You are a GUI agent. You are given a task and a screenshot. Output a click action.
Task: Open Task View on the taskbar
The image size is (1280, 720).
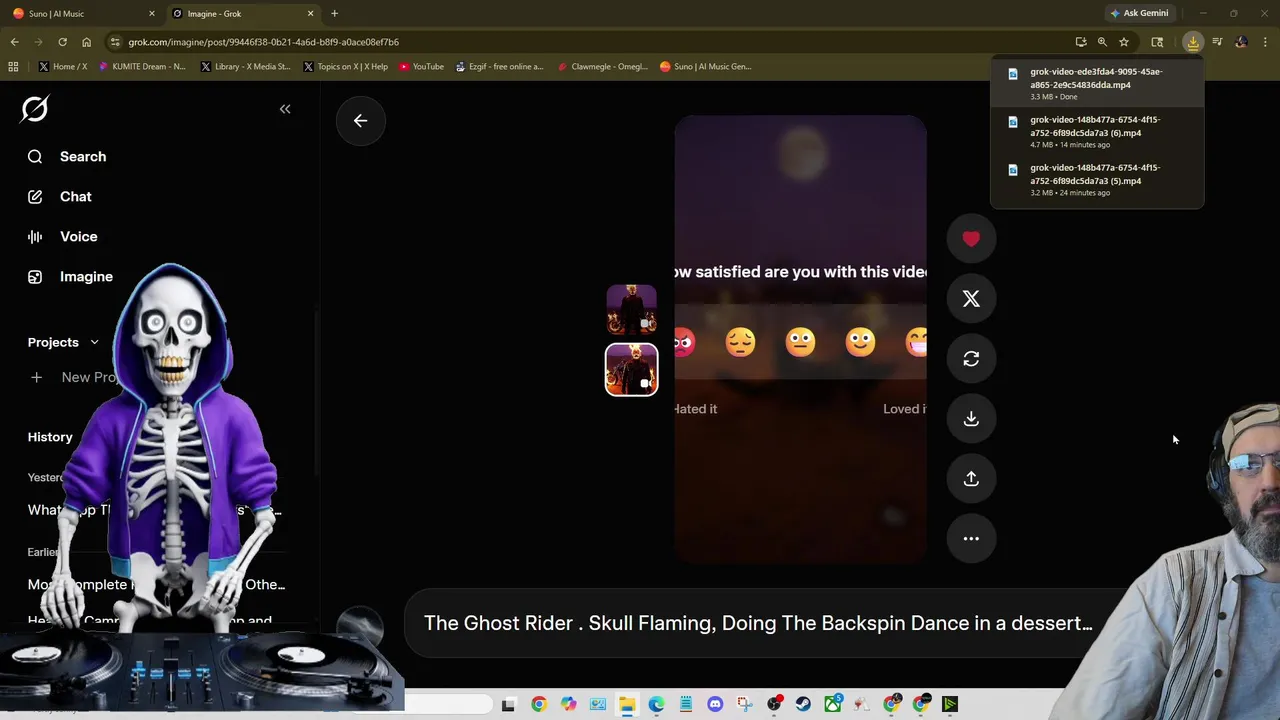(x=508, y=705)
